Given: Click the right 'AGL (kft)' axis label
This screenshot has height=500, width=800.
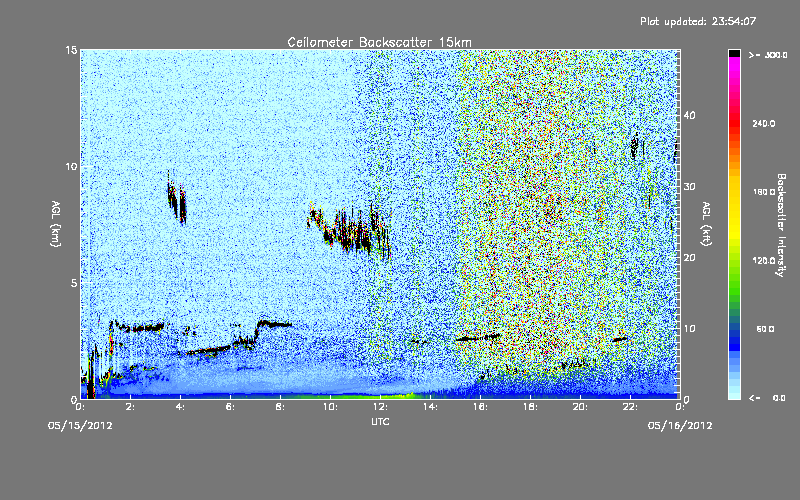Looking at the screenshot, I should (706, 223).
